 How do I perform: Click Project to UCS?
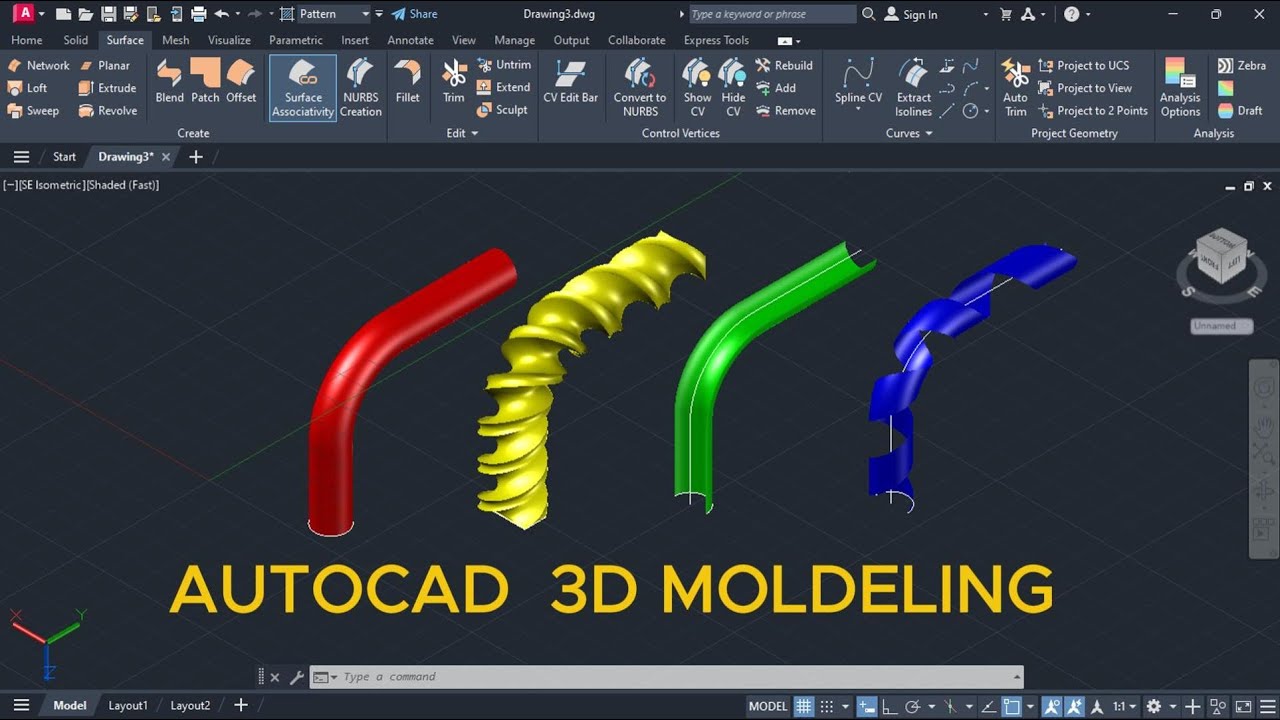point(1084,65)
